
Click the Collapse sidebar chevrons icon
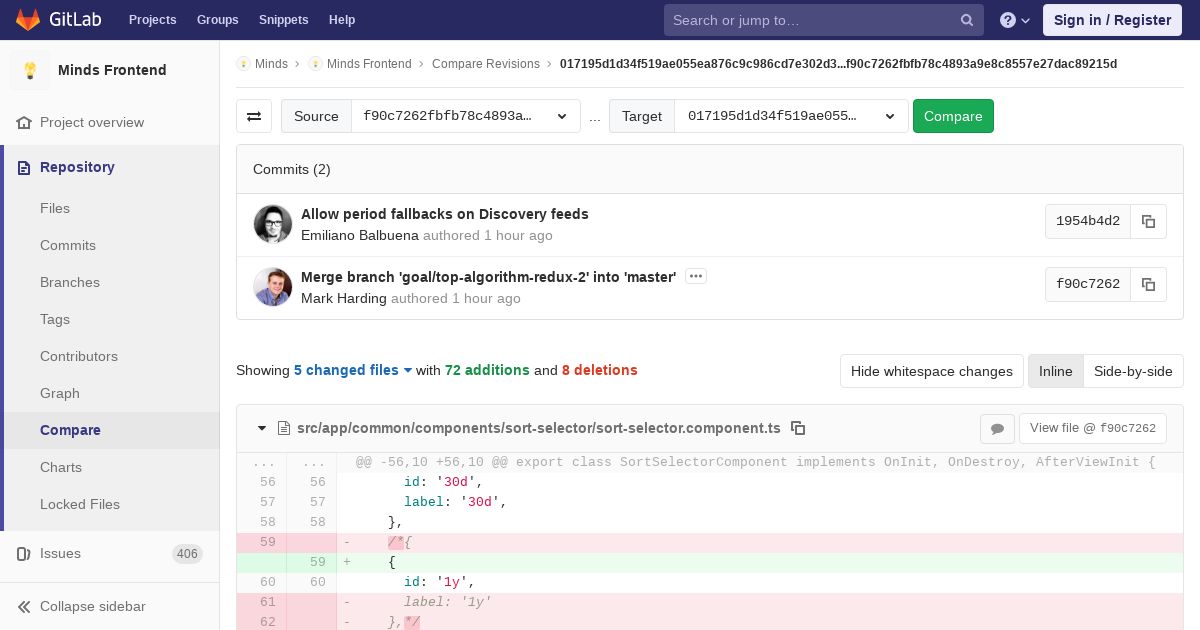(x=24, y=606)
